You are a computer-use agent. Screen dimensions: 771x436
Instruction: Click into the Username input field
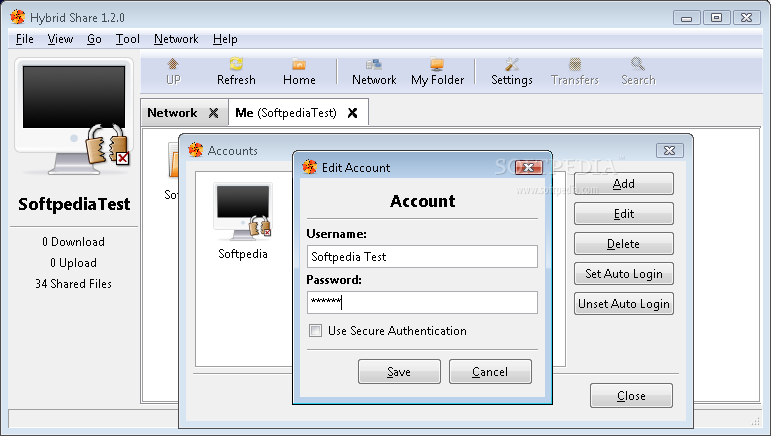coord(422,257)
